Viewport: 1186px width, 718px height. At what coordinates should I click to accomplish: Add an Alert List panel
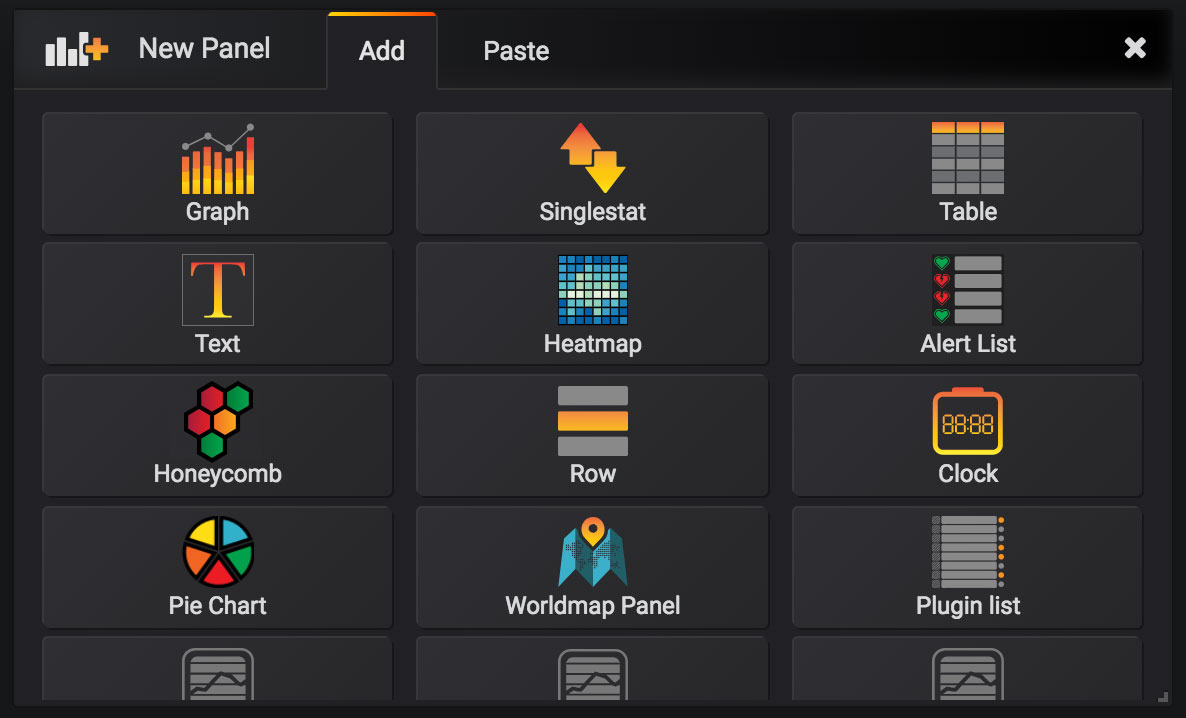tap(966, 303)
